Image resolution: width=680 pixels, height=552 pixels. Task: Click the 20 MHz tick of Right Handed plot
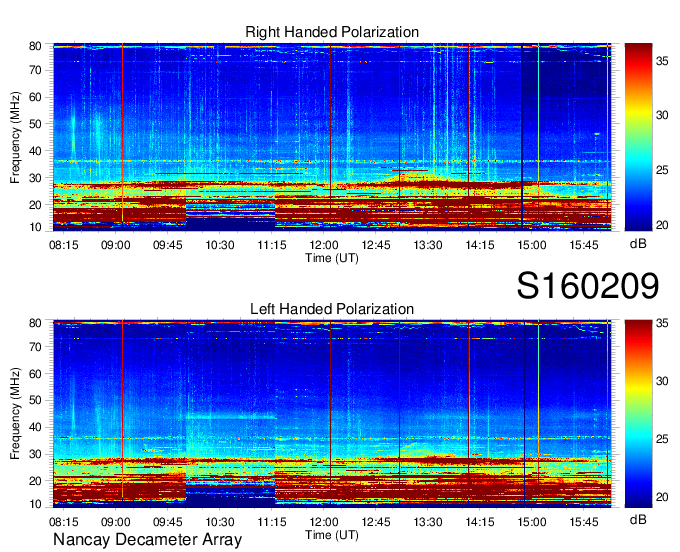pos(35,205)
